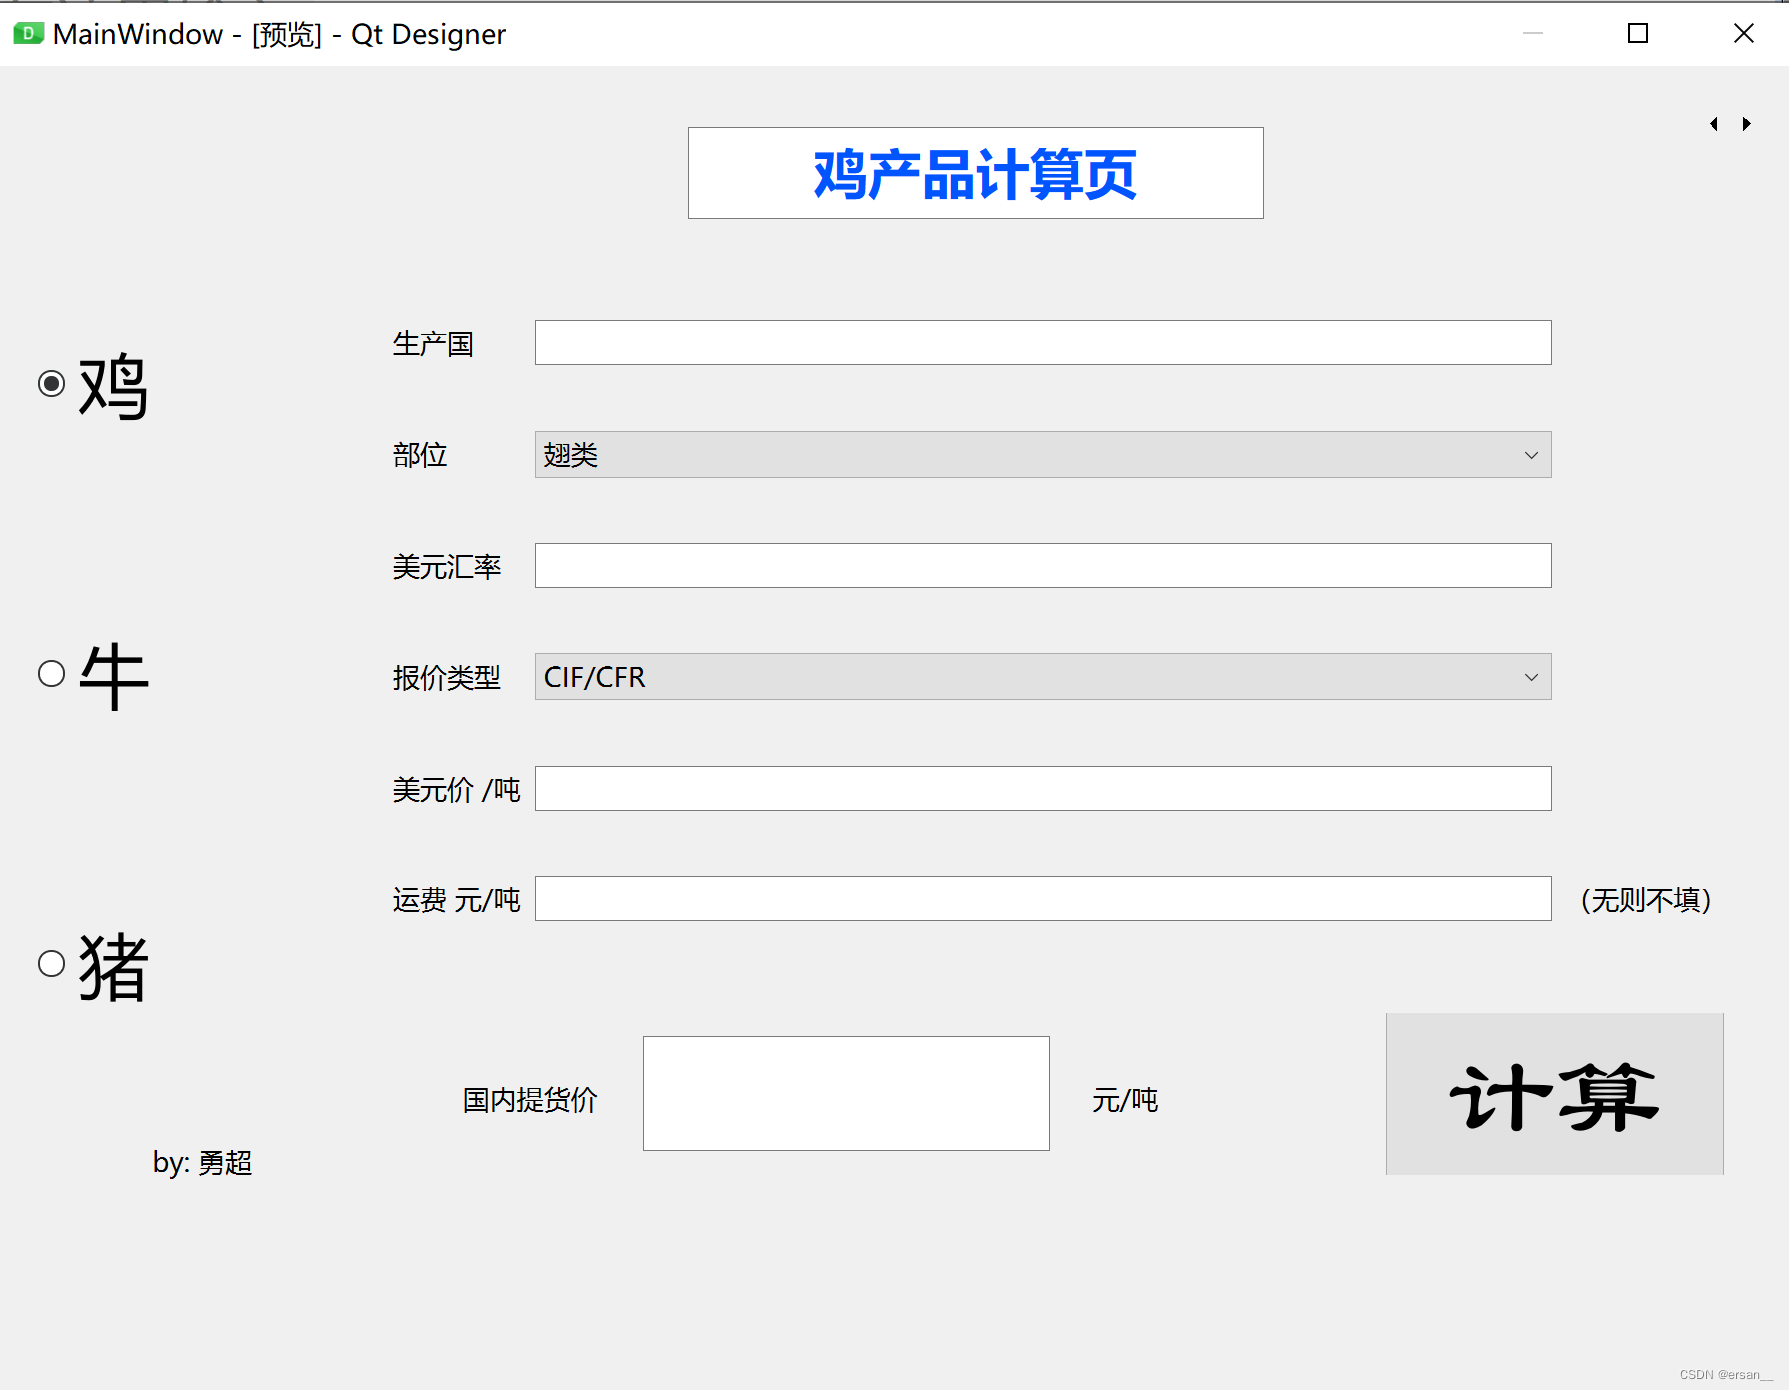The width and height of the screenshot is (1789, 1390).
Task: Click the 元/吨 unit label beside result box
Action: coord(1124,1100)
